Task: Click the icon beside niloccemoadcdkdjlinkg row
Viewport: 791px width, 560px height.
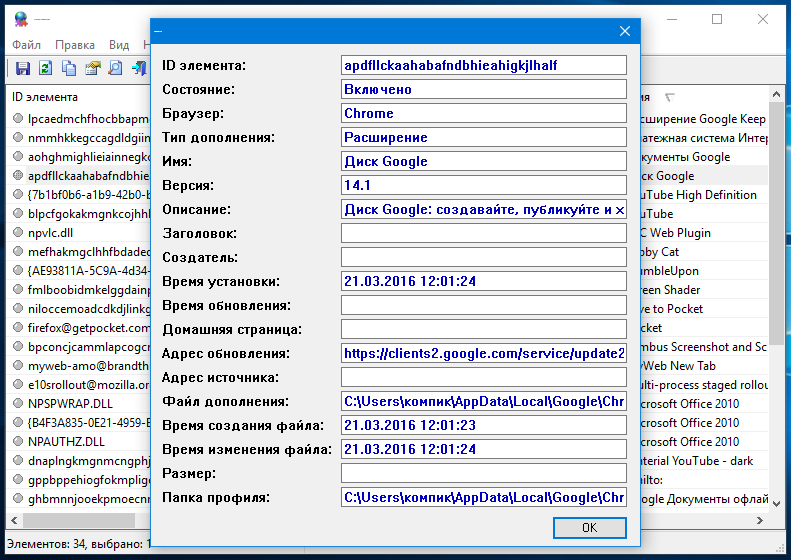Action: click(18, 308)
